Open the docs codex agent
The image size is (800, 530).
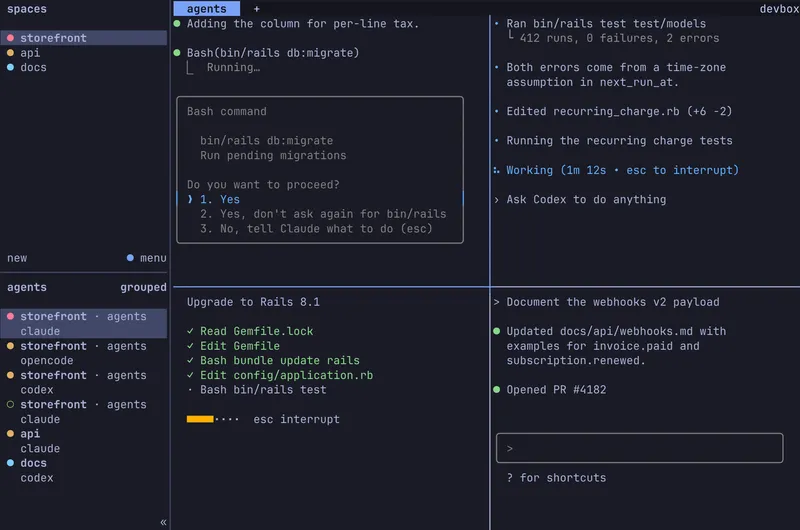(84, 470)
